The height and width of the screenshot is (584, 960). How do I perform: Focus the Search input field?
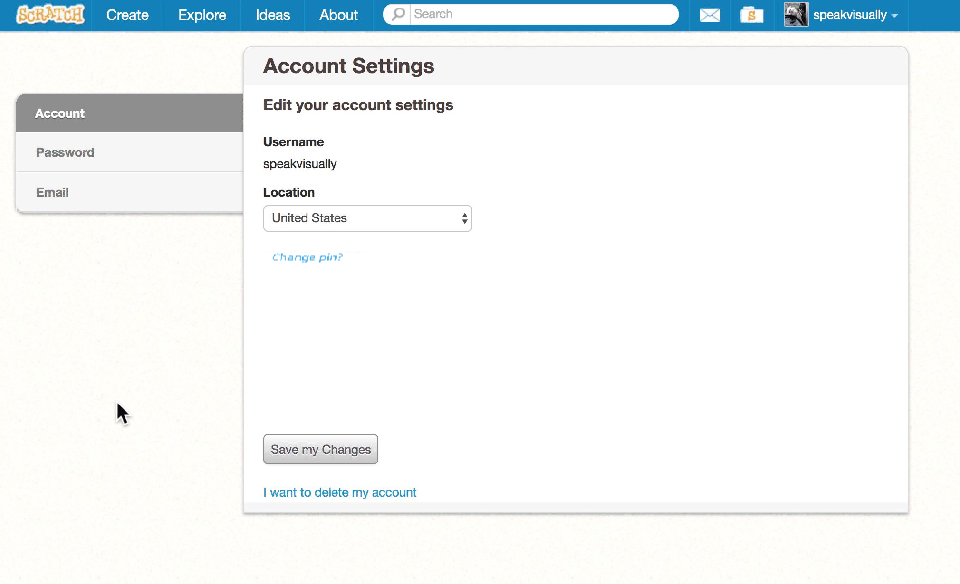click(540, 15)
